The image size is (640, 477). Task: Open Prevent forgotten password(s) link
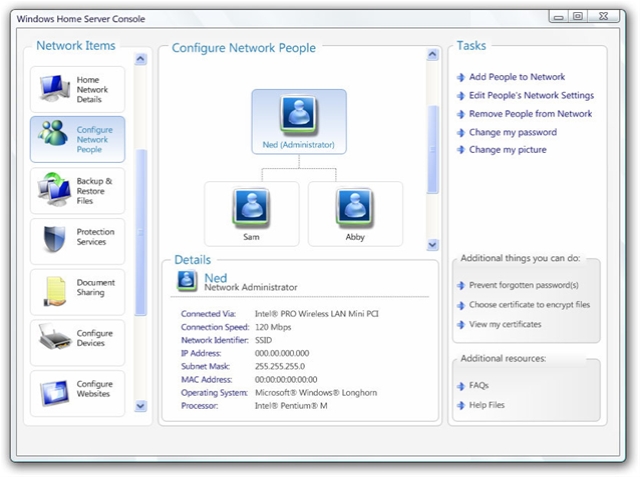click(524, 285)
